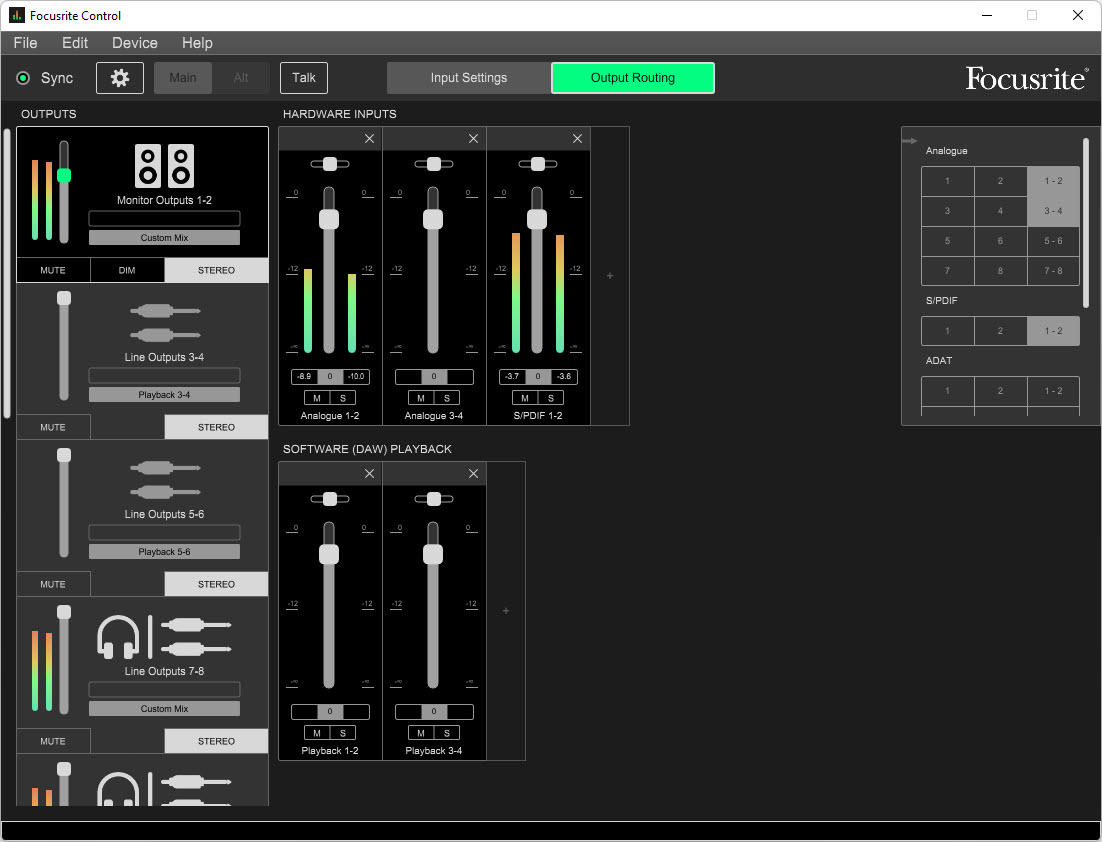The height and width of the screenshot is (842, 1102).
Task: Mute the Analogue 1-2 channel
Action: click(317, 398)
